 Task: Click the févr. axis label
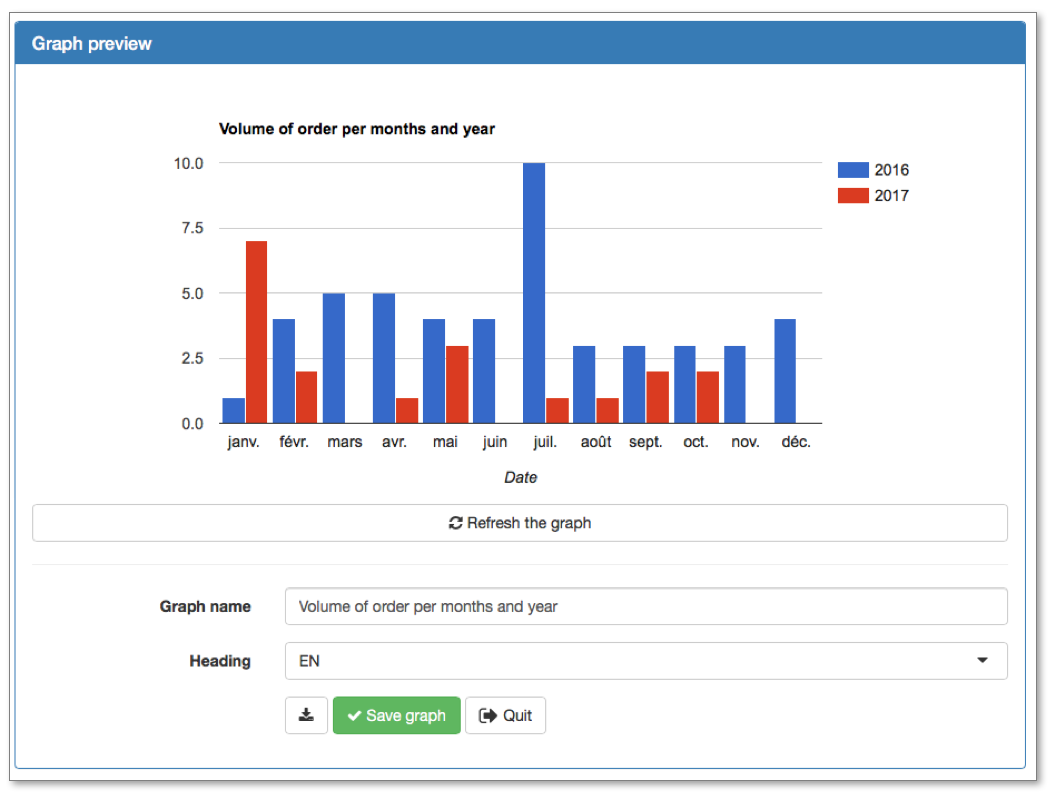(294, 442)
